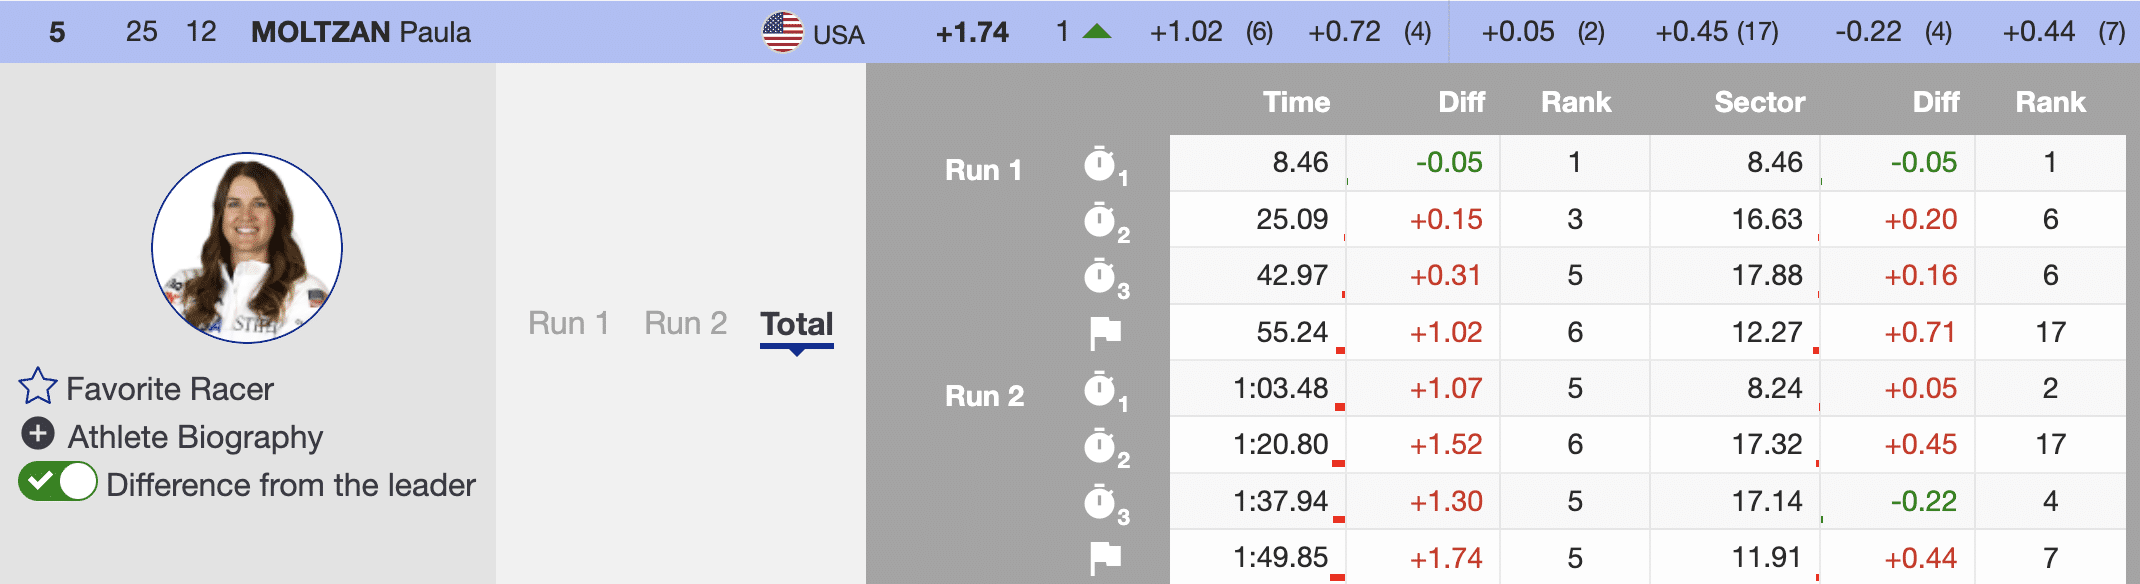Click the Favorite Racer star icon
The image size is (2140, 584).
point(38,386)
